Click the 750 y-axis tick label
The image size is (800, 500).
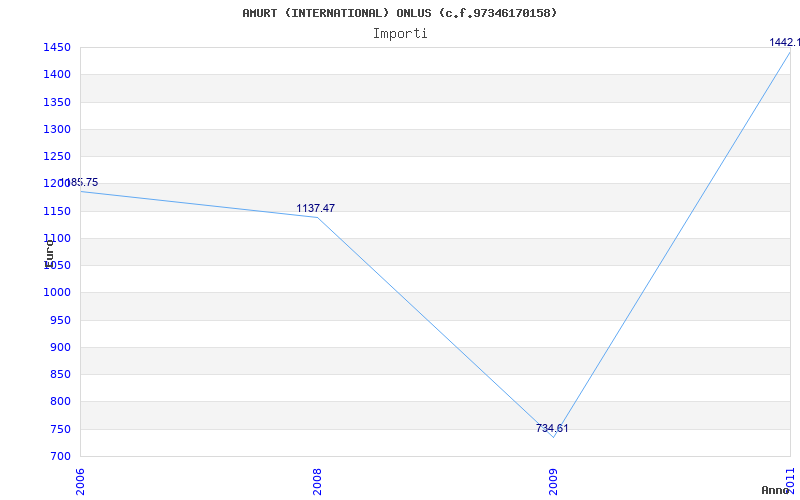click(60, 430)
